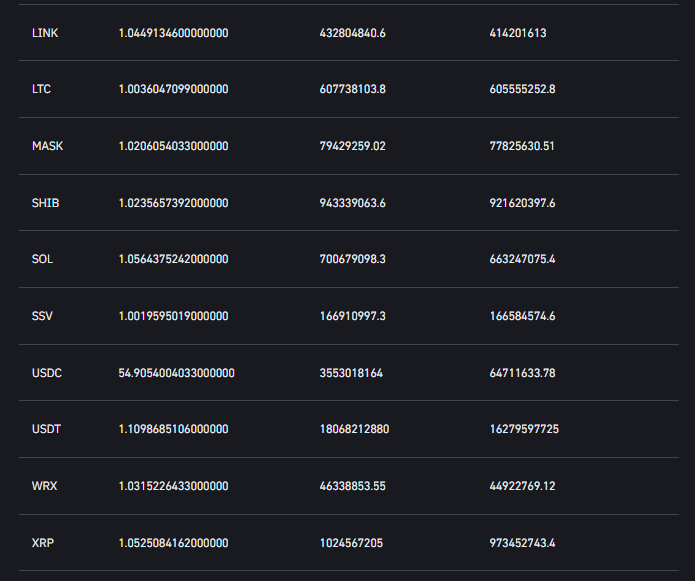Image resolution: width=695 pixels, height=581 pixels.
Task: Select SHIB value 943339063.6
Action: [352, 203]
